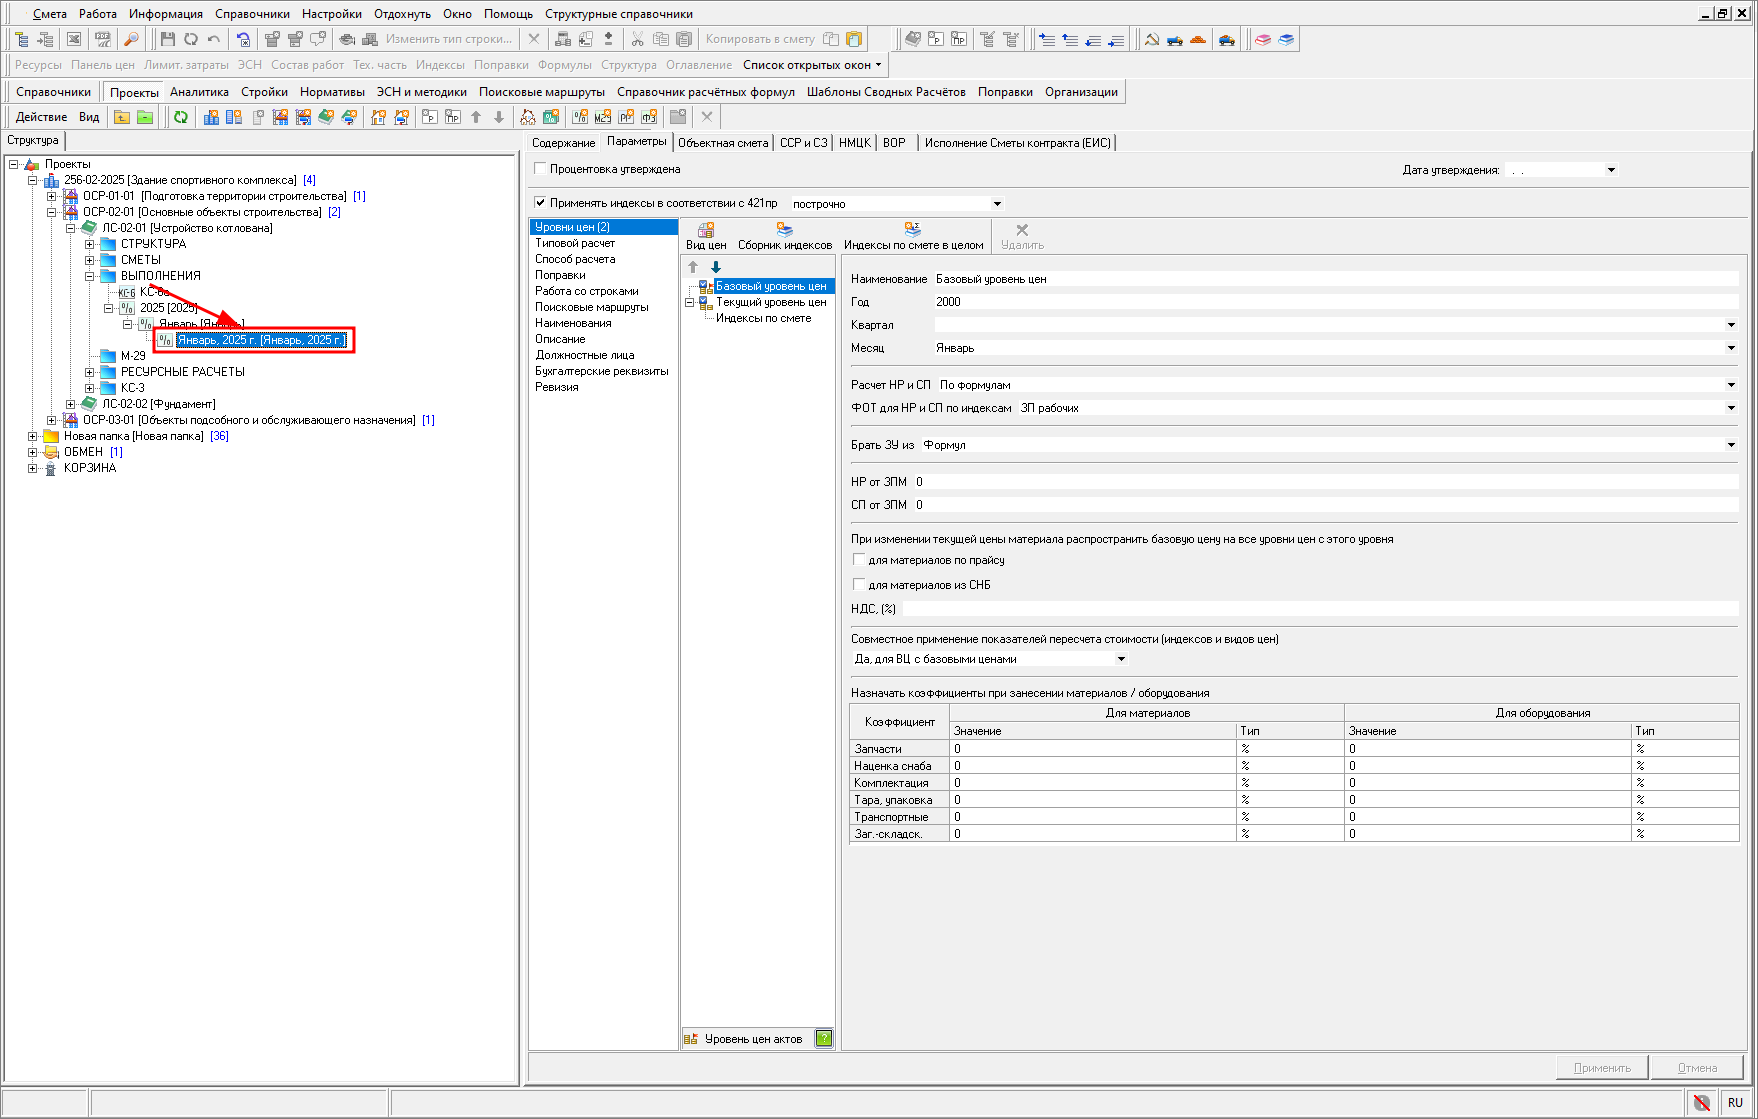Select Типовой расчет in parameters list
The width and height of the screenshot is (1758, 1119).
575,243
